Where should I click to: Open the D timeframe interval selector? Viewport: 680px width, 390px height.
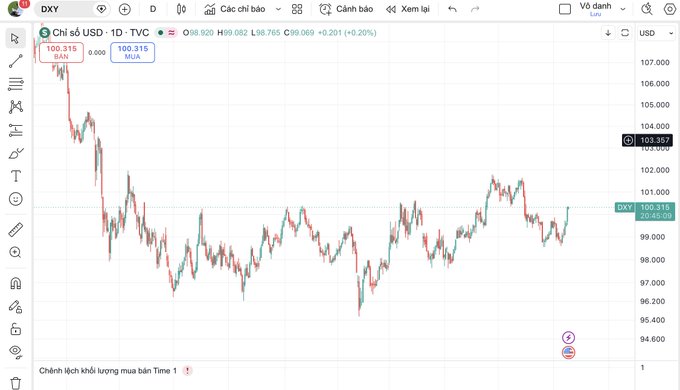[153, 9]
